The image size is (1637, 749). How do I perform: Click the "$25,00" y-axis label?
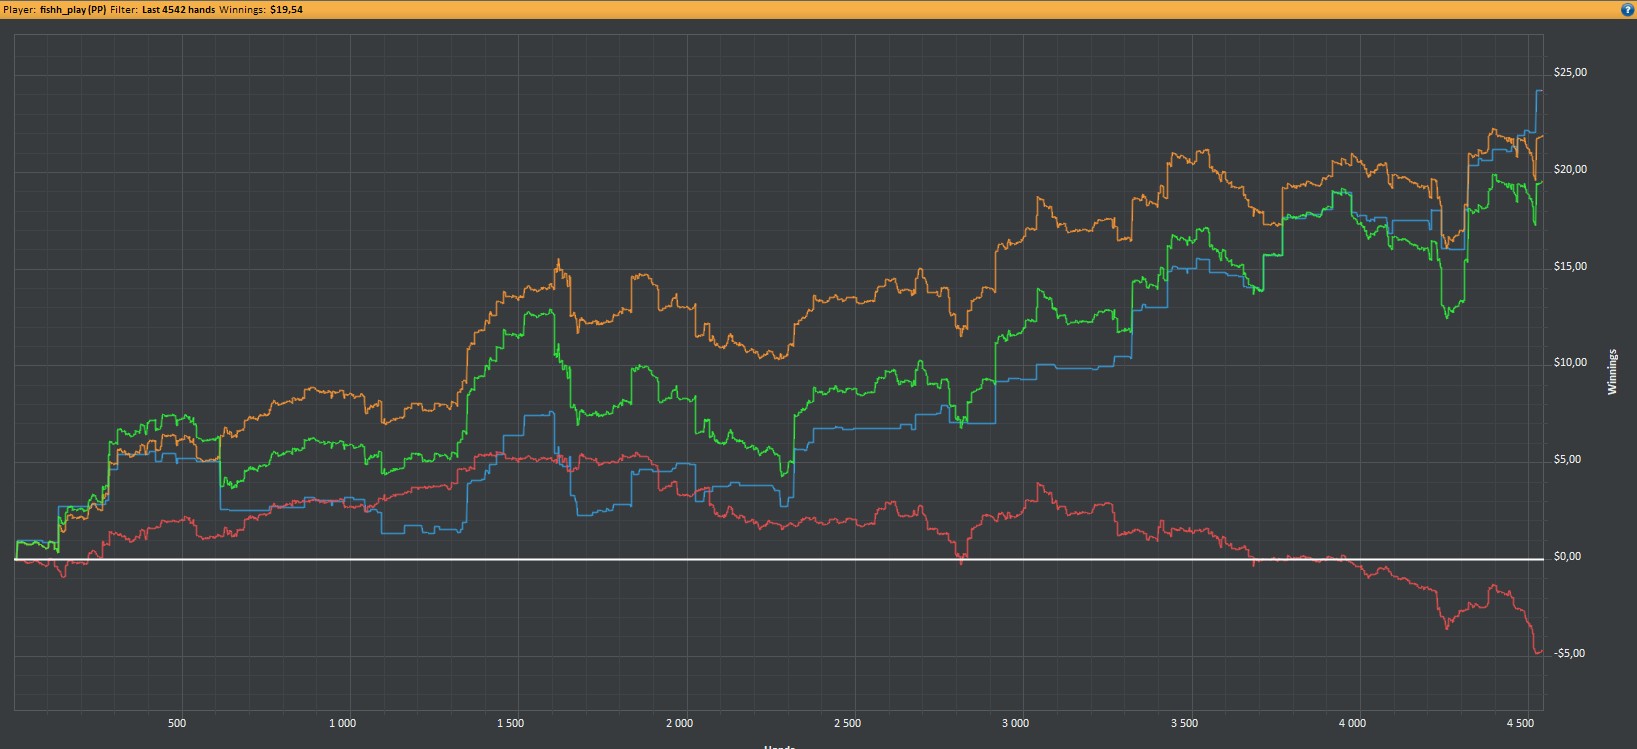[1570, 73]
